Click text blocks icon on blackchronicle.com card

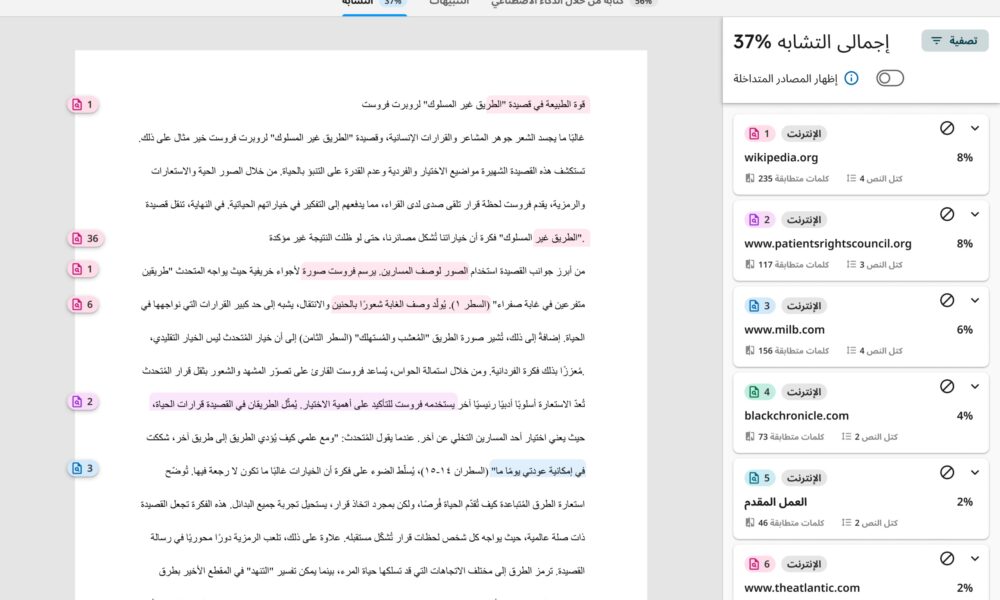pos(846,437)
